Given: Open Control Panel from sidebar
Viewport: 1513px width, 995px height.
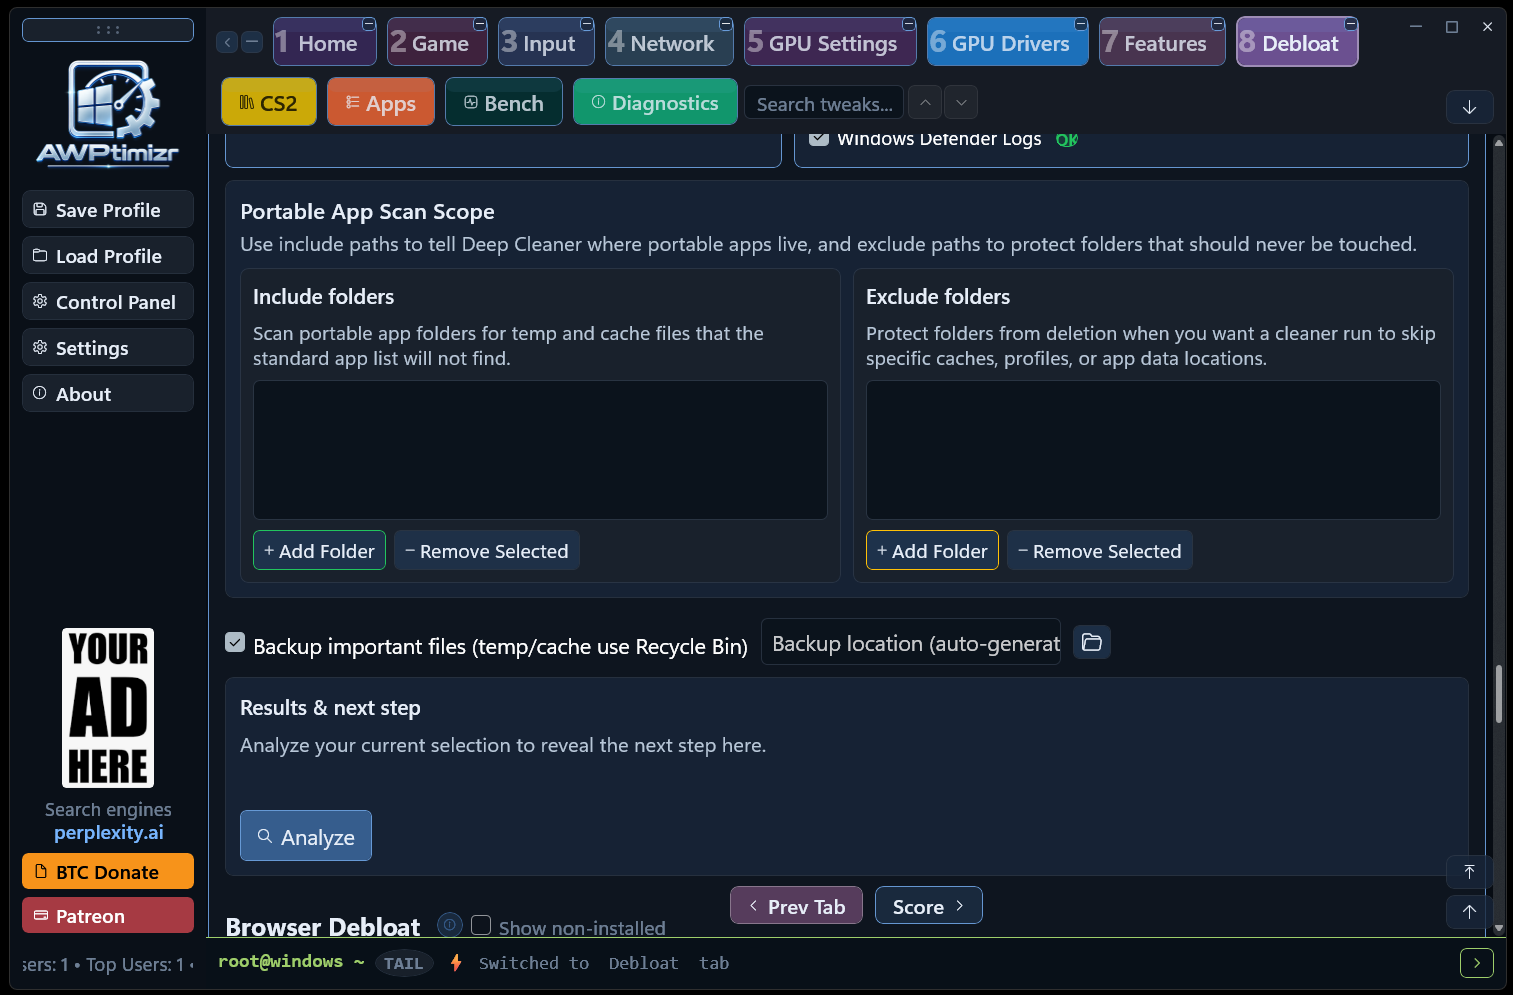Looking at the screenshot, I should coord(108,301).
